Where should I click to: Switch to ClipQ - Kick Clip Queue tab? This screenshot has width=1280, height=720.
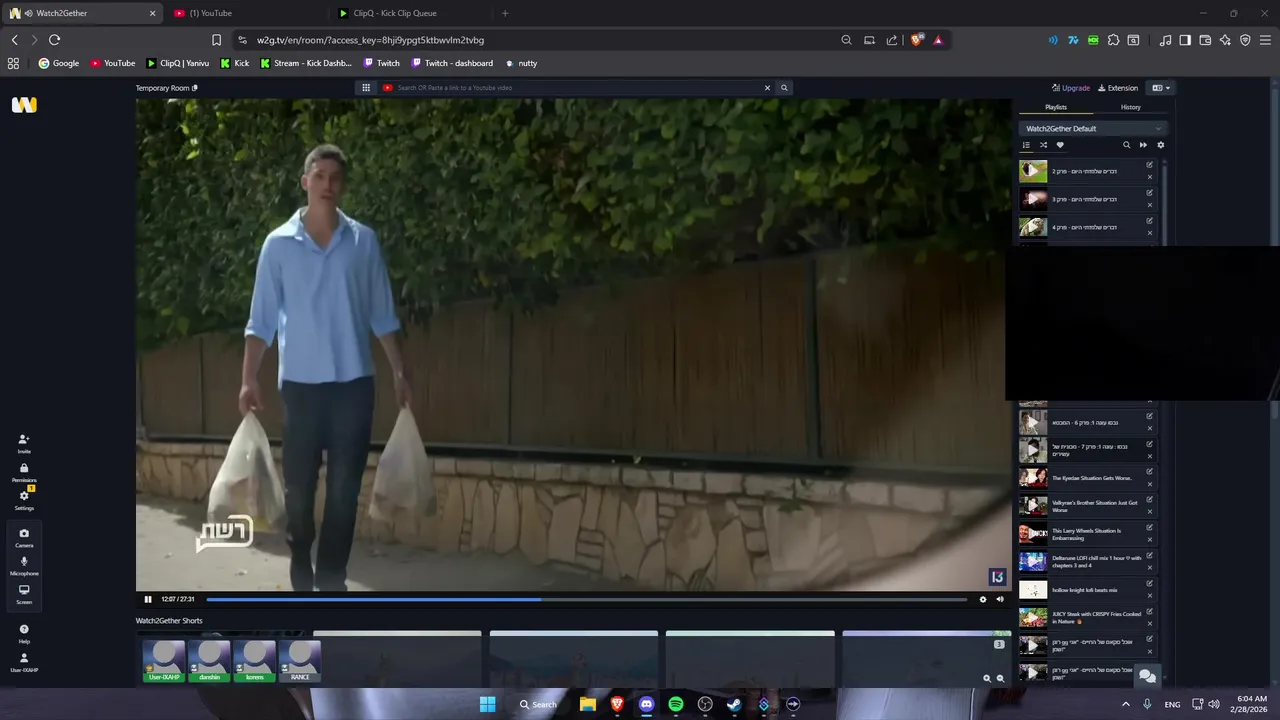410,13
